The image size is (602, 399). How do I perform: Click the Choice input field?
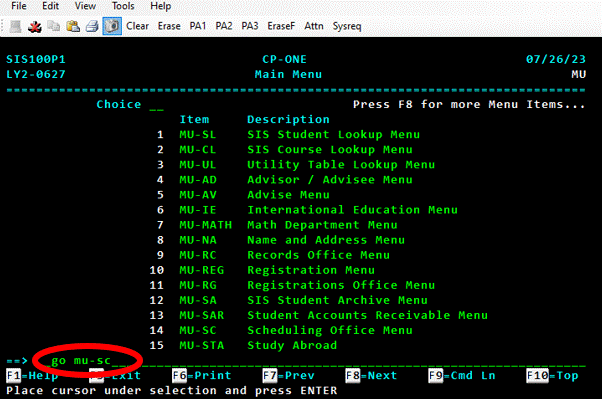157,105
